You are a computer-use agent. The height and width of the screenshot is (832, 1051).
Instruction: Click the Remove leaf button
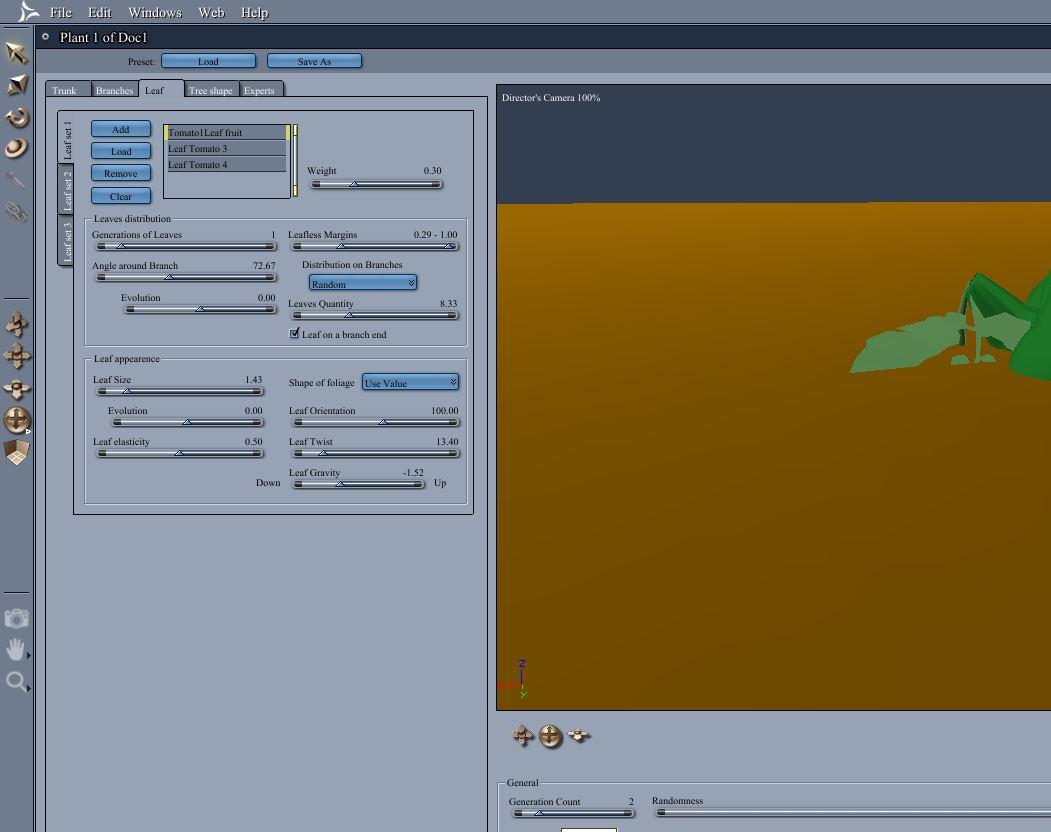coord(121,173)
